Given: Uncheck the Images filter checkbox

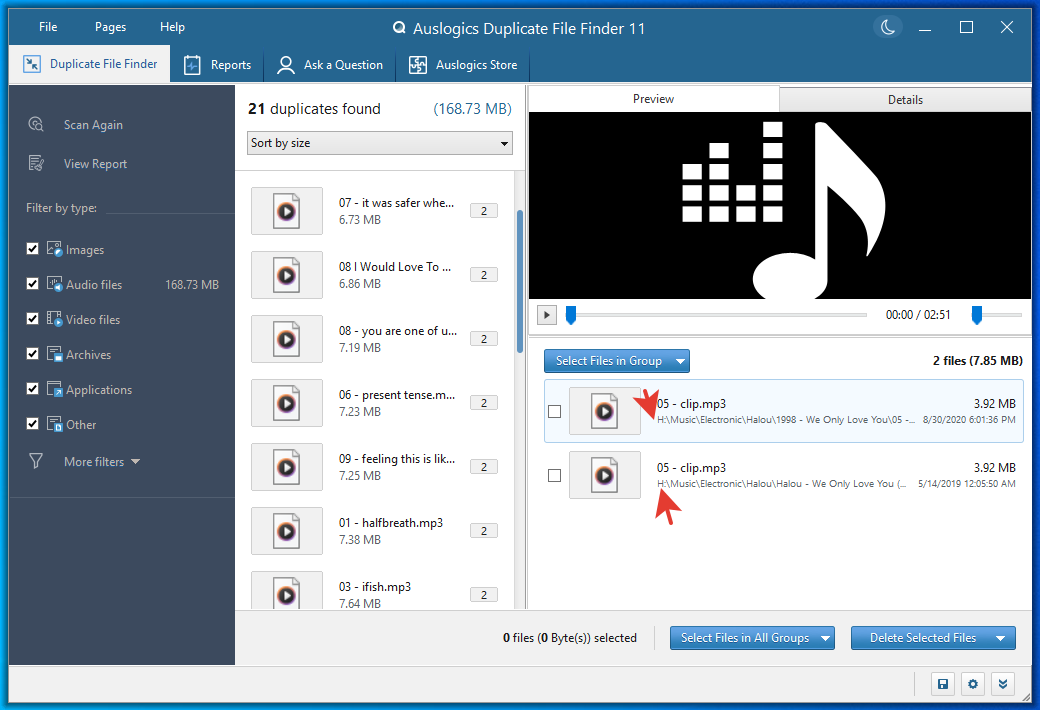Looking at the screenshot, I should pos(32,248).
